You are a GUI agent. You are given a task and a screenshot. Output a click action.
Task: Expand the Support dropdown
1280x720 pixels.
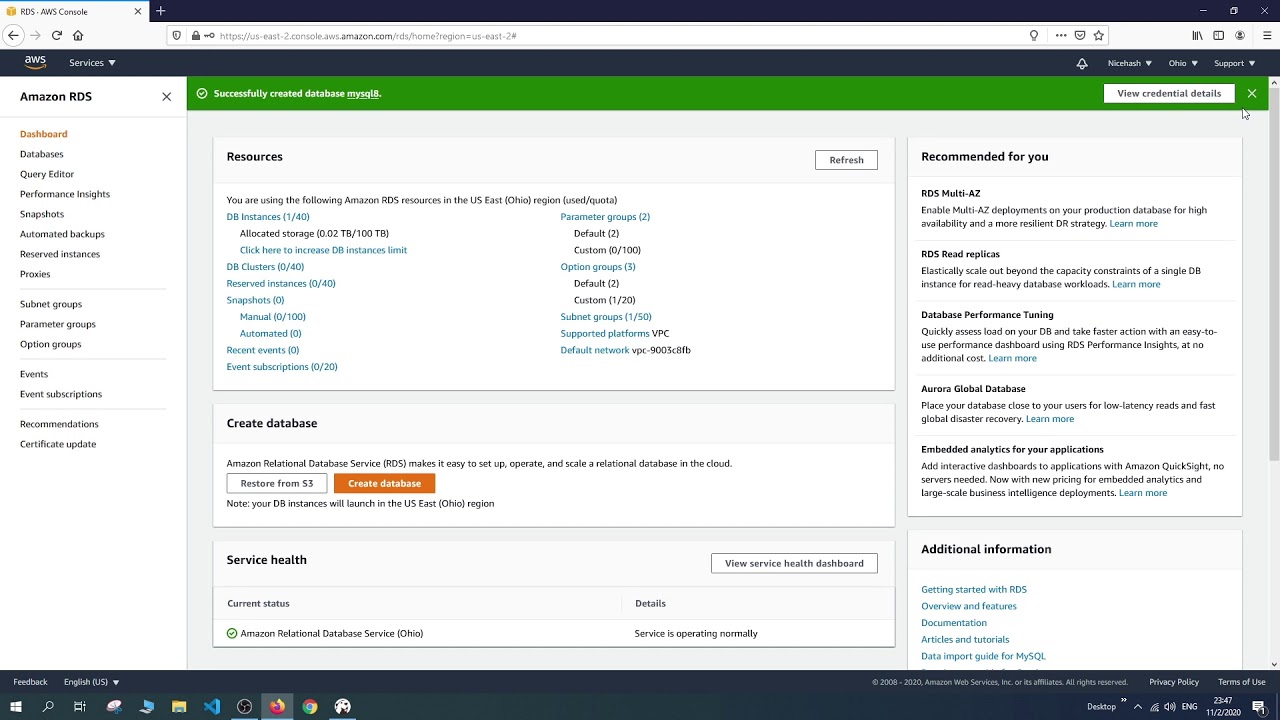[1234, 63]
